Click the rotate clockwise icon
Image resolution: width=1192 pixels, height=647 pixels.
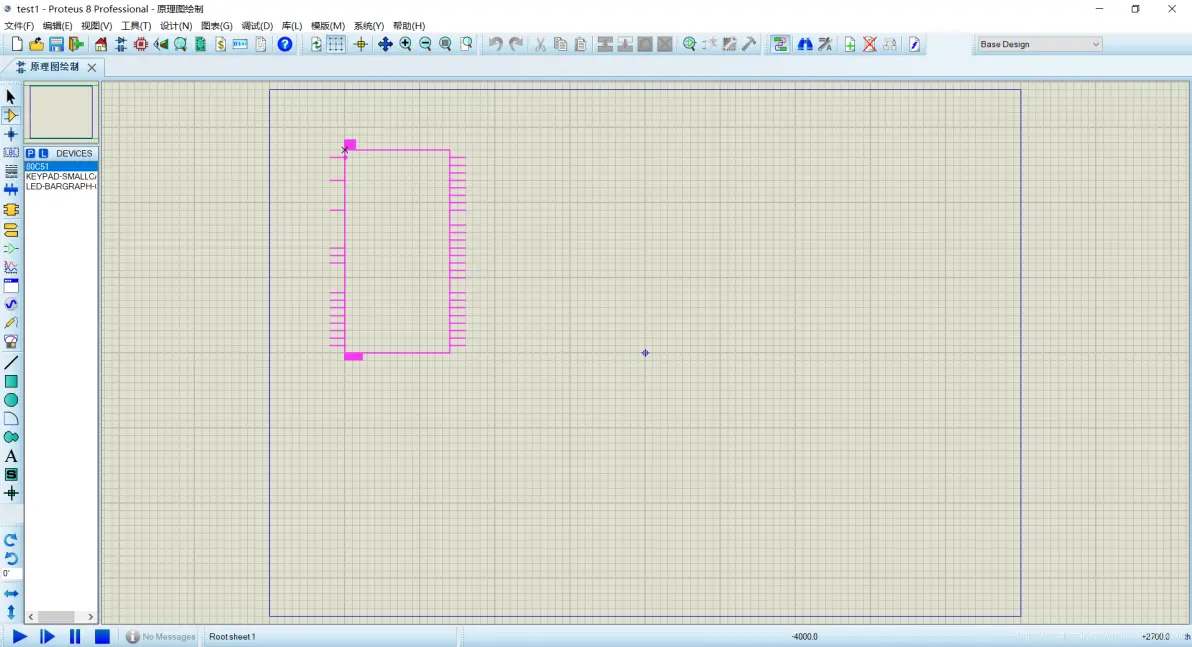point(11,539)
